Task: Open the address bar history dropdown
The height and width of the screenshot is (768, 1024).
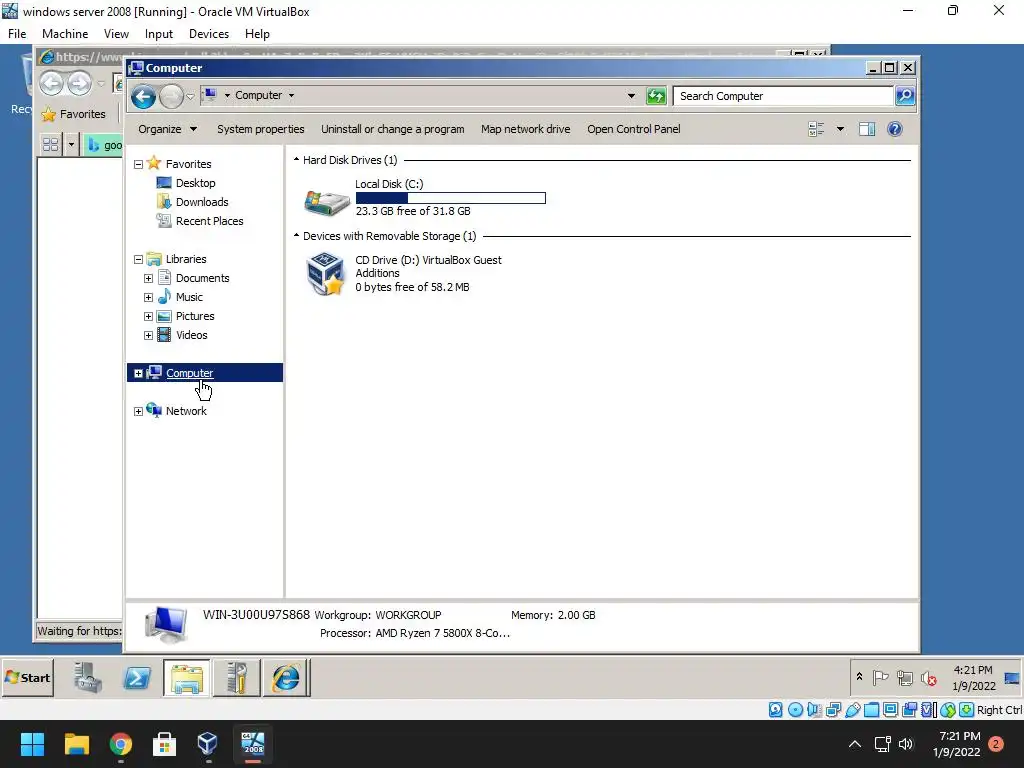Action: (x=631, y=96)
